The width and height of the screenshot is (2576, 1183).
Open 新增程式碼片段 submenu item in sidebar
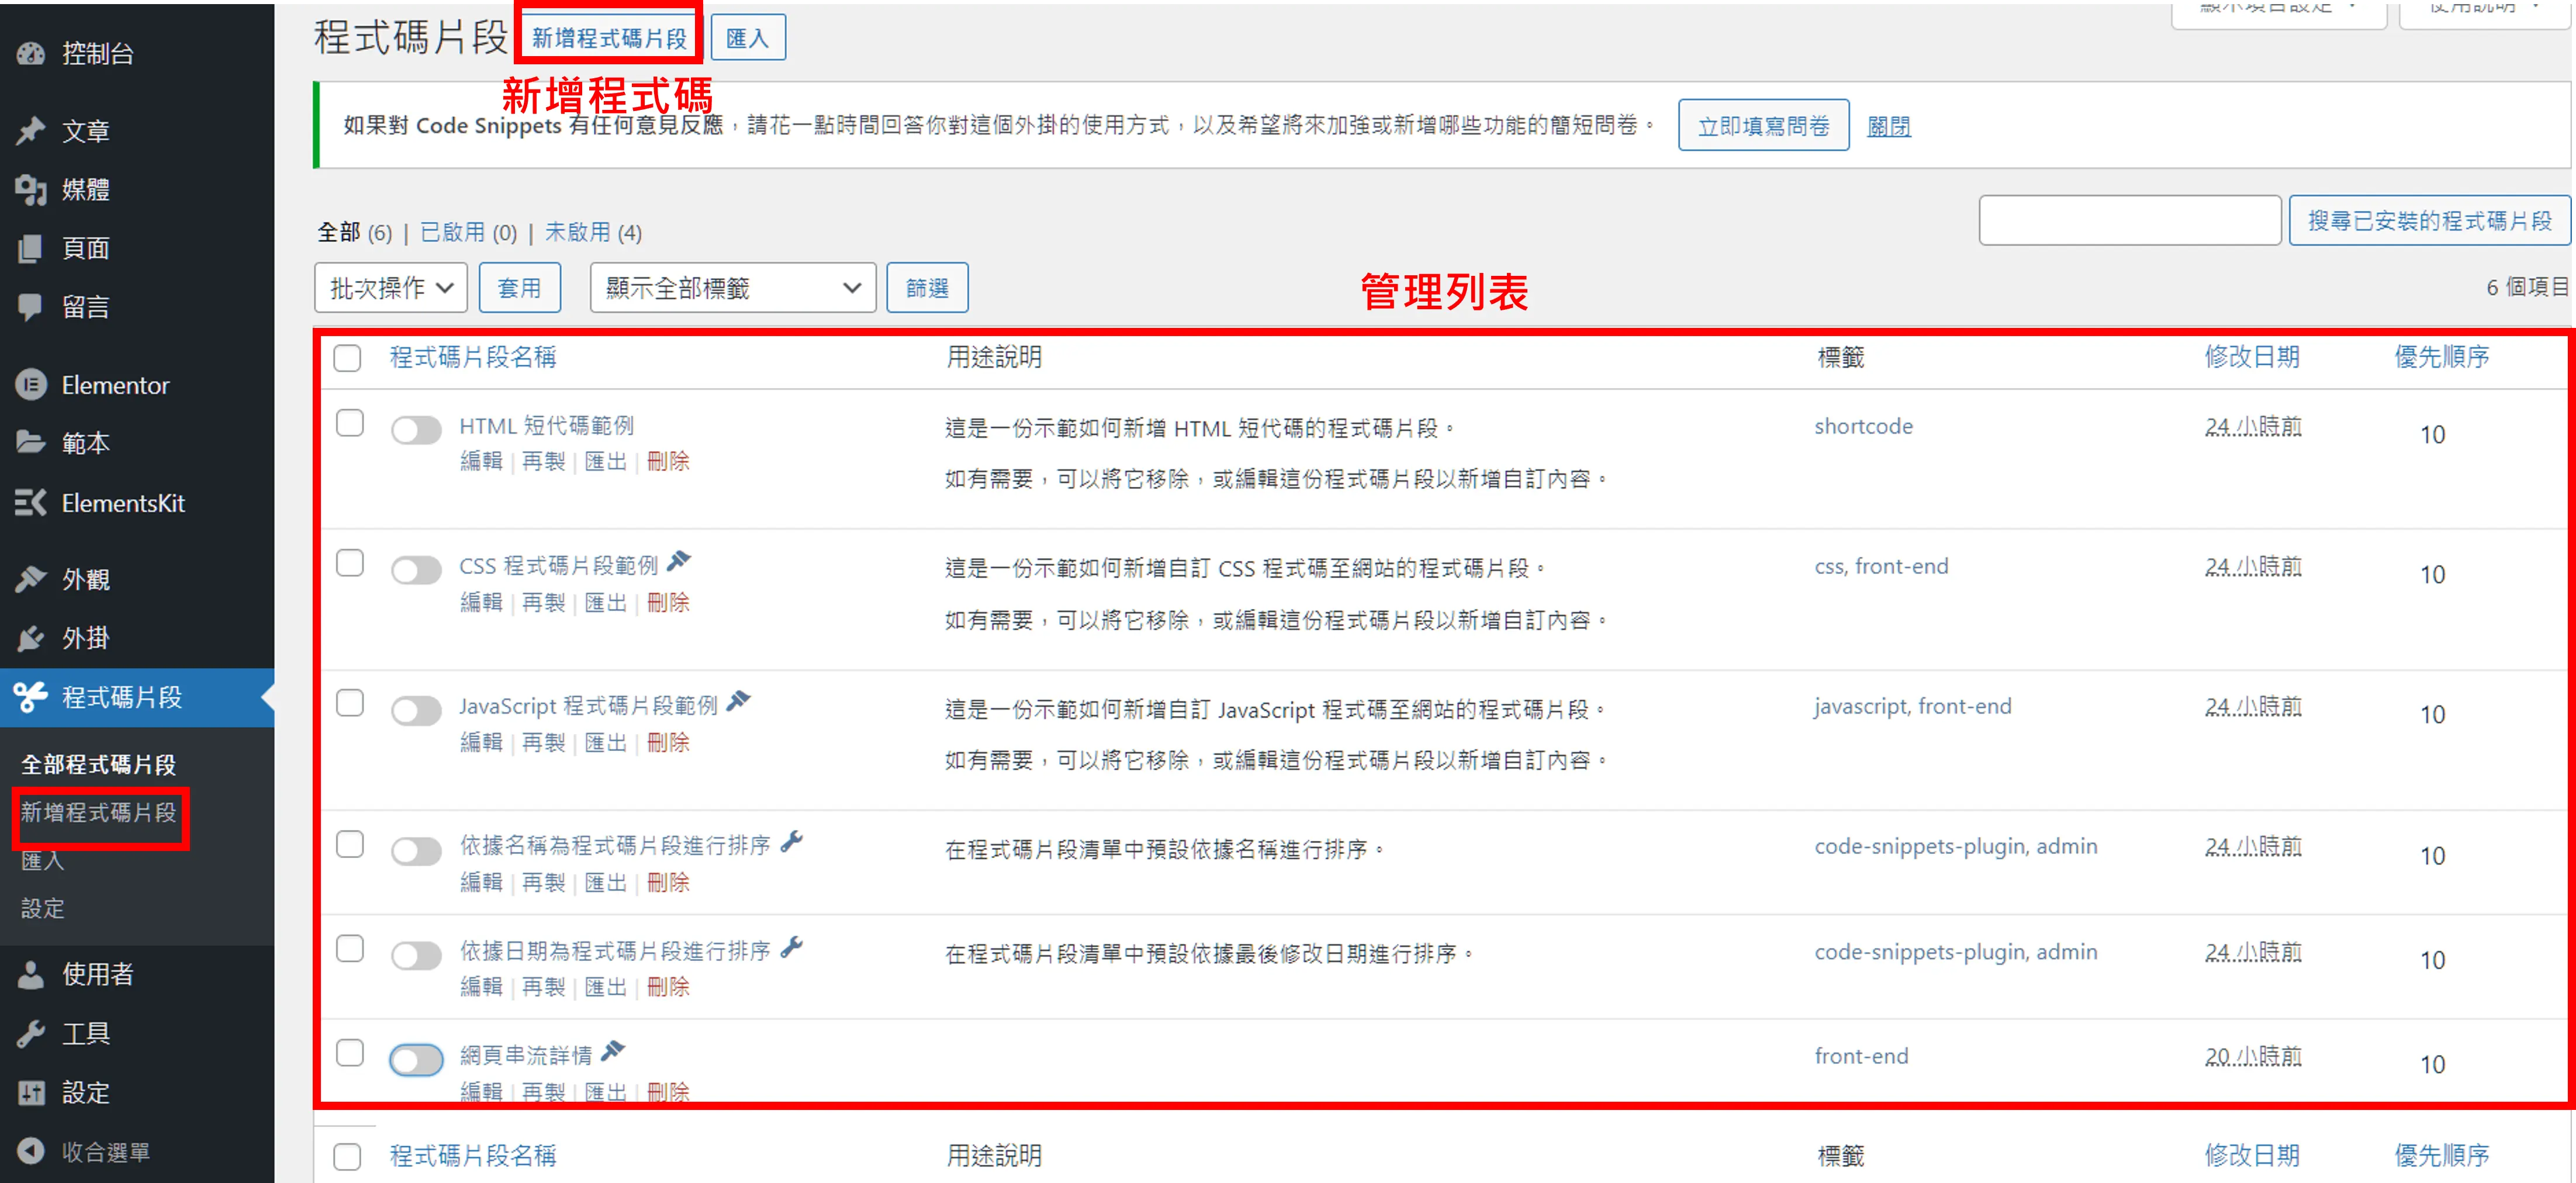pyautogui.click(x=98, y=812)
